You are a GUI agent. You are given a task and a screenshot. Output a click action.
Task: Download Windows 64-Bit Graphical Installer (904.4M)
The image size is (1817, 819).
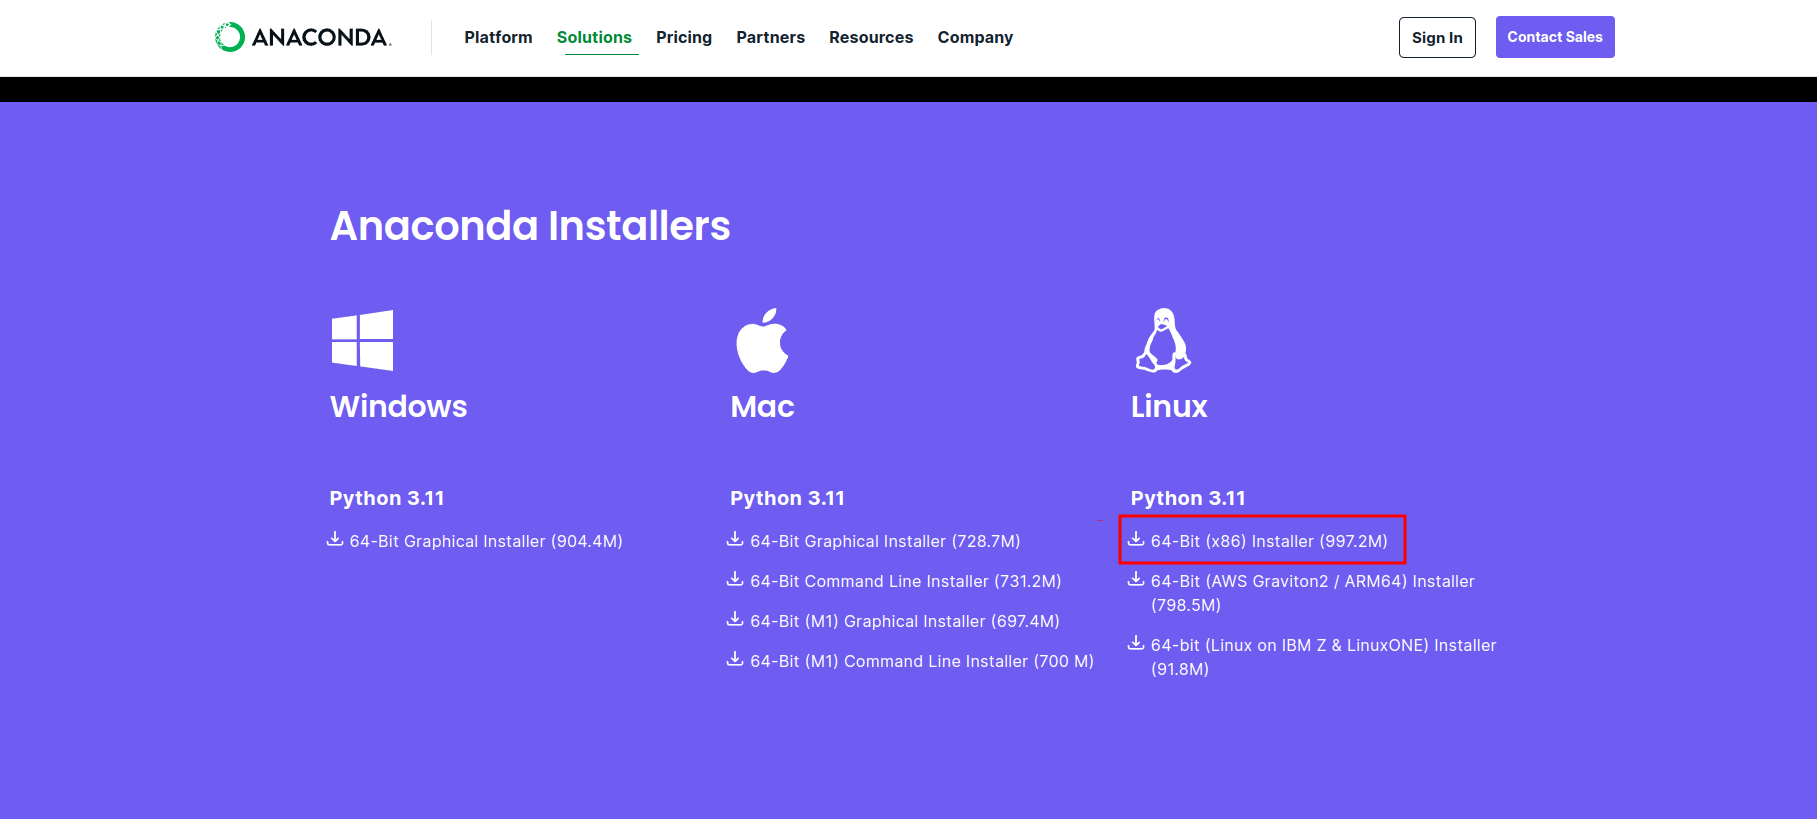486,541
